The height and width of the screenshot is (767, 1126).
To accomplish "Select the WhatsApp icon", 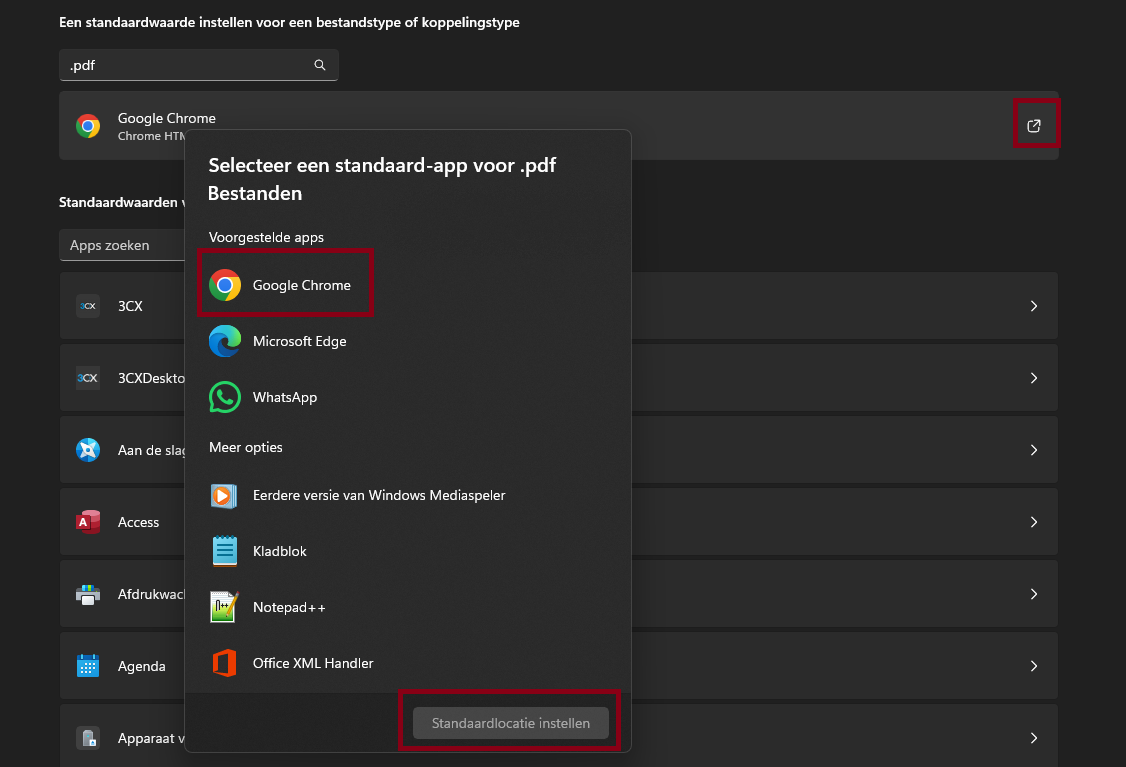I will click(x=225, y=397).
